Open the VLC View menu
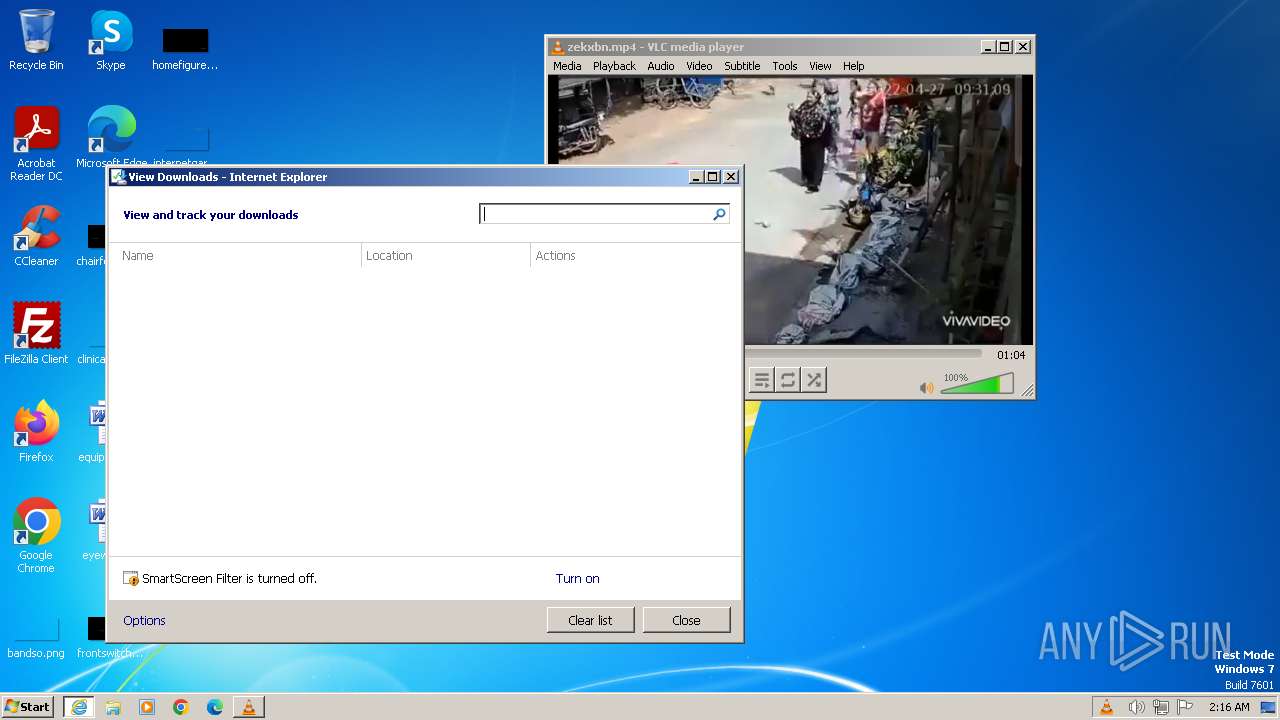The image size is (1280, 720). (820, 66)
